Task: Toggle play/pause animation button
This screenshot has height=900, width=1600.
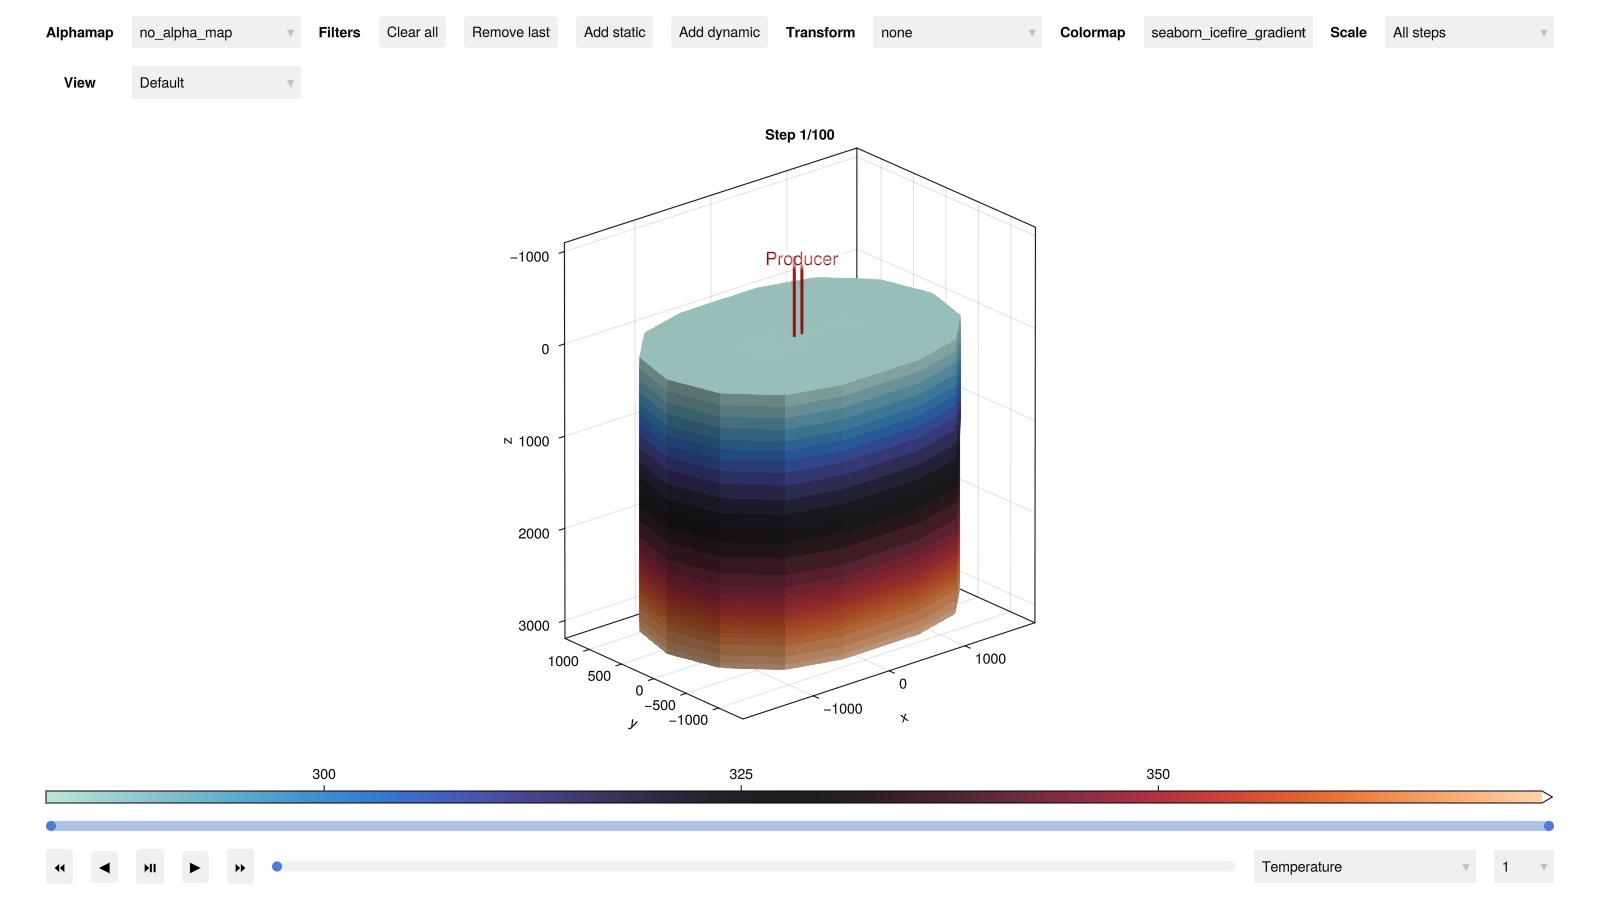Action: [x=150, y=867]
